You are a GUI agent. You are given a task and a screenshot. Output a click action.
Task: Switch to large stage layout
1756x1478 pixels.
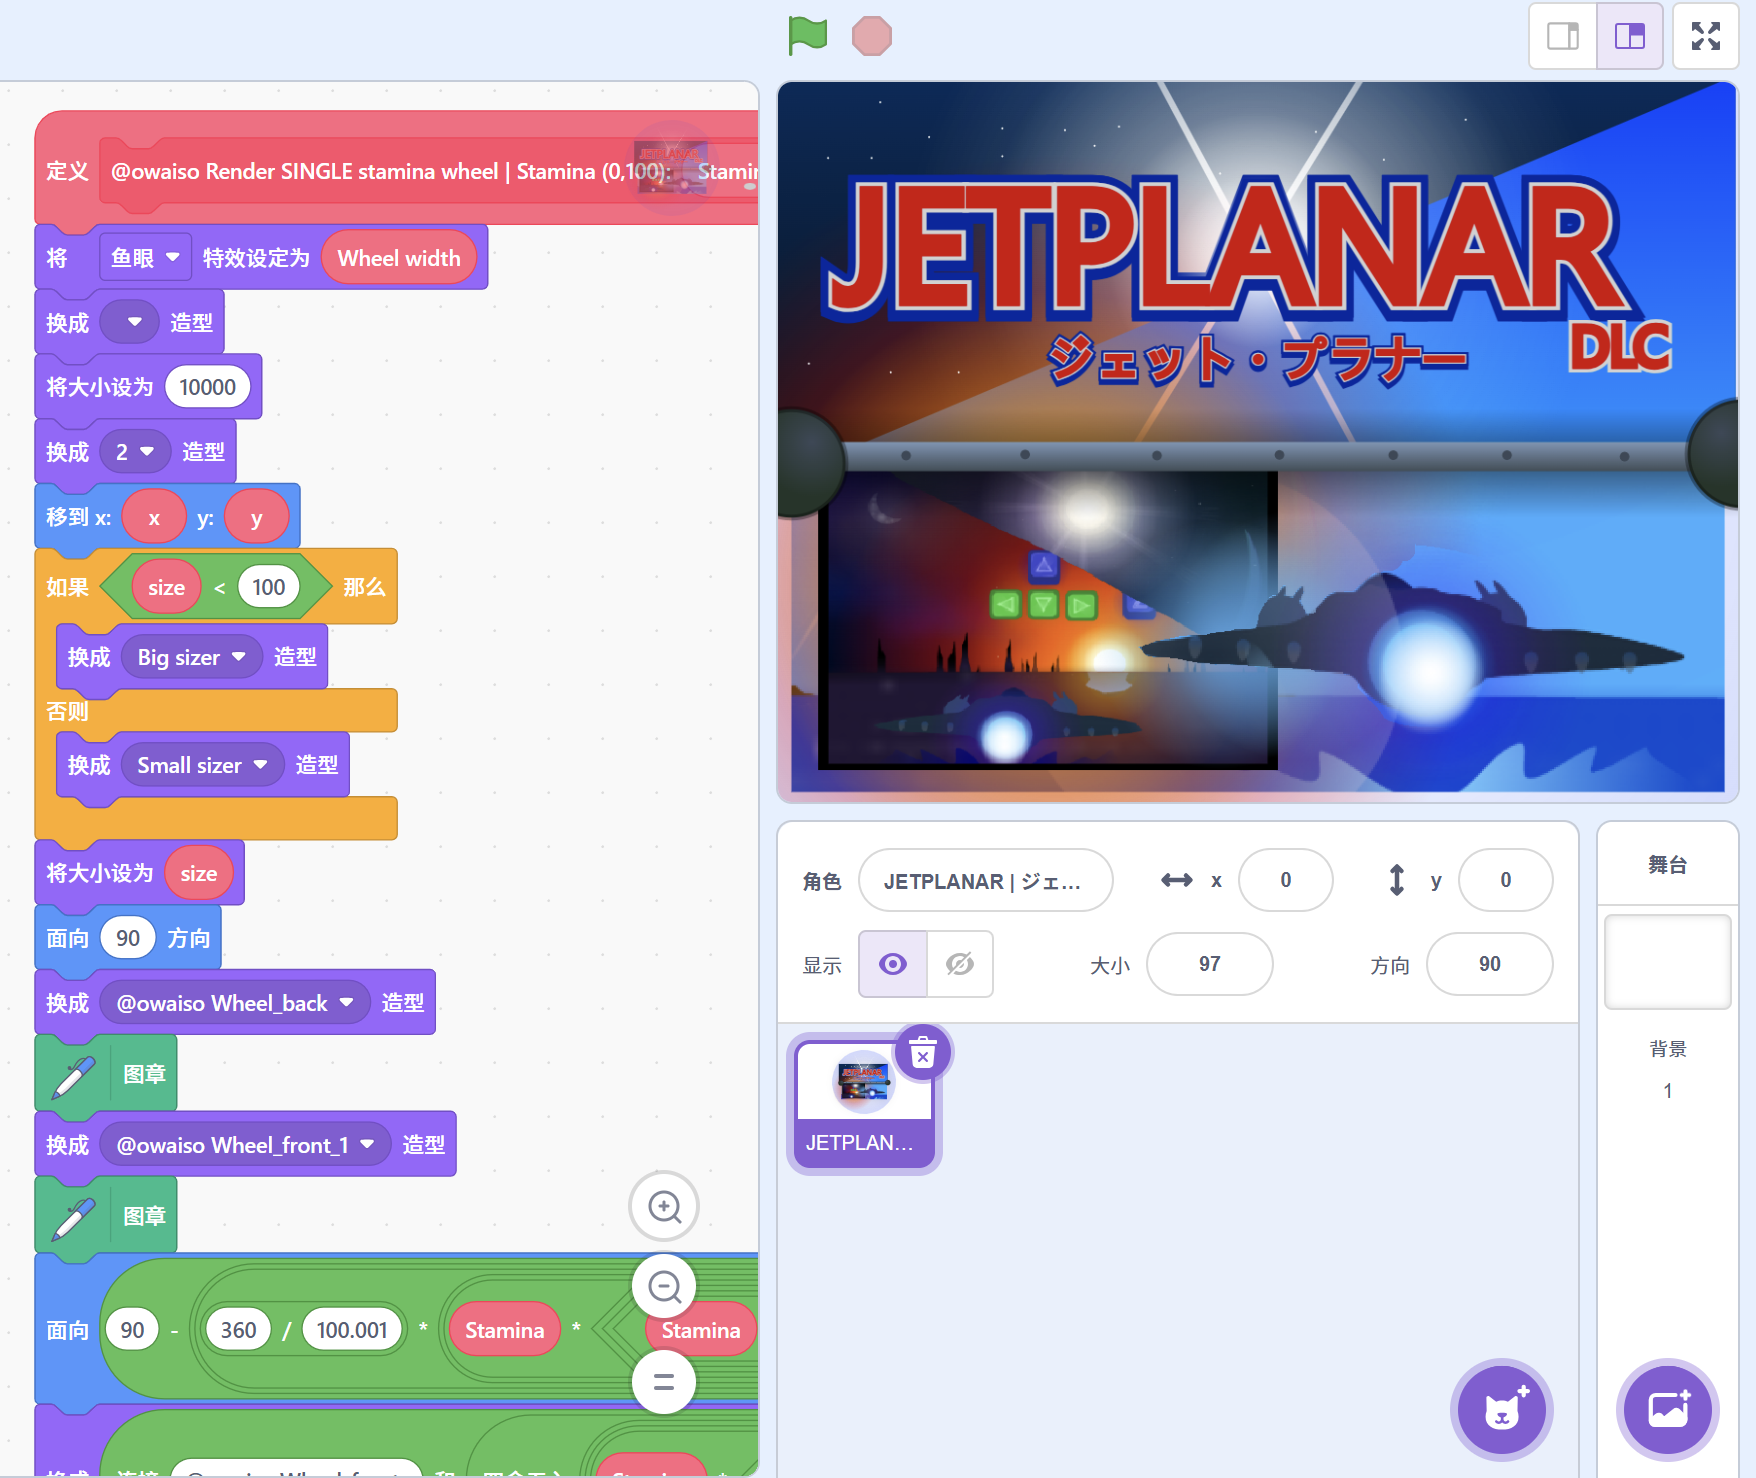coord(1630,36)
